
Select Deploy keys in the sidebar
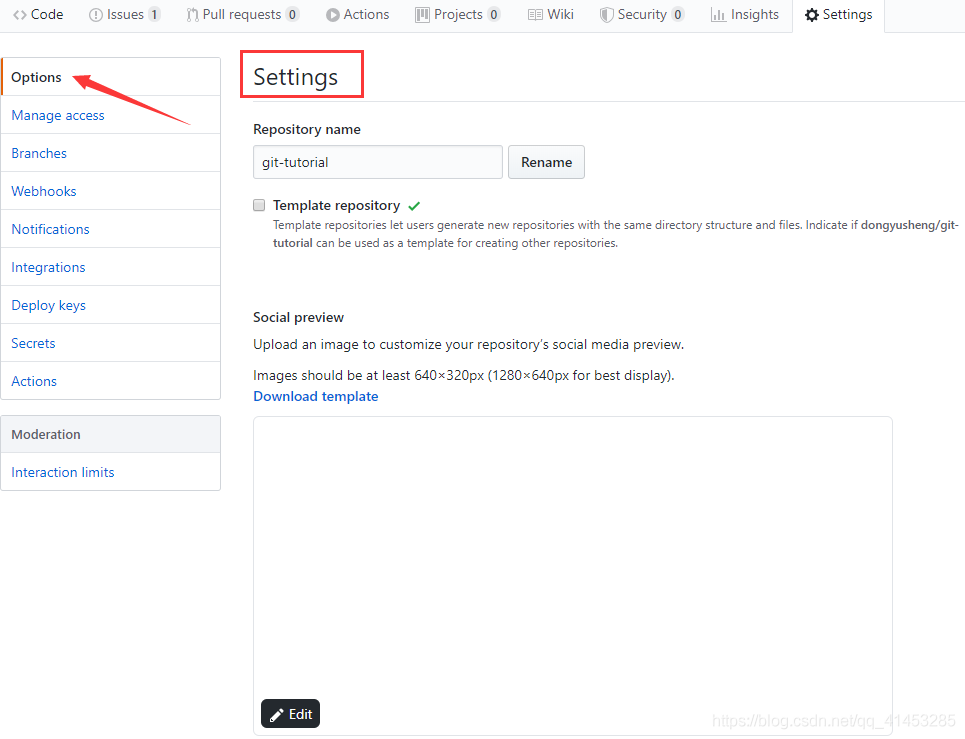tap(48, 305)
